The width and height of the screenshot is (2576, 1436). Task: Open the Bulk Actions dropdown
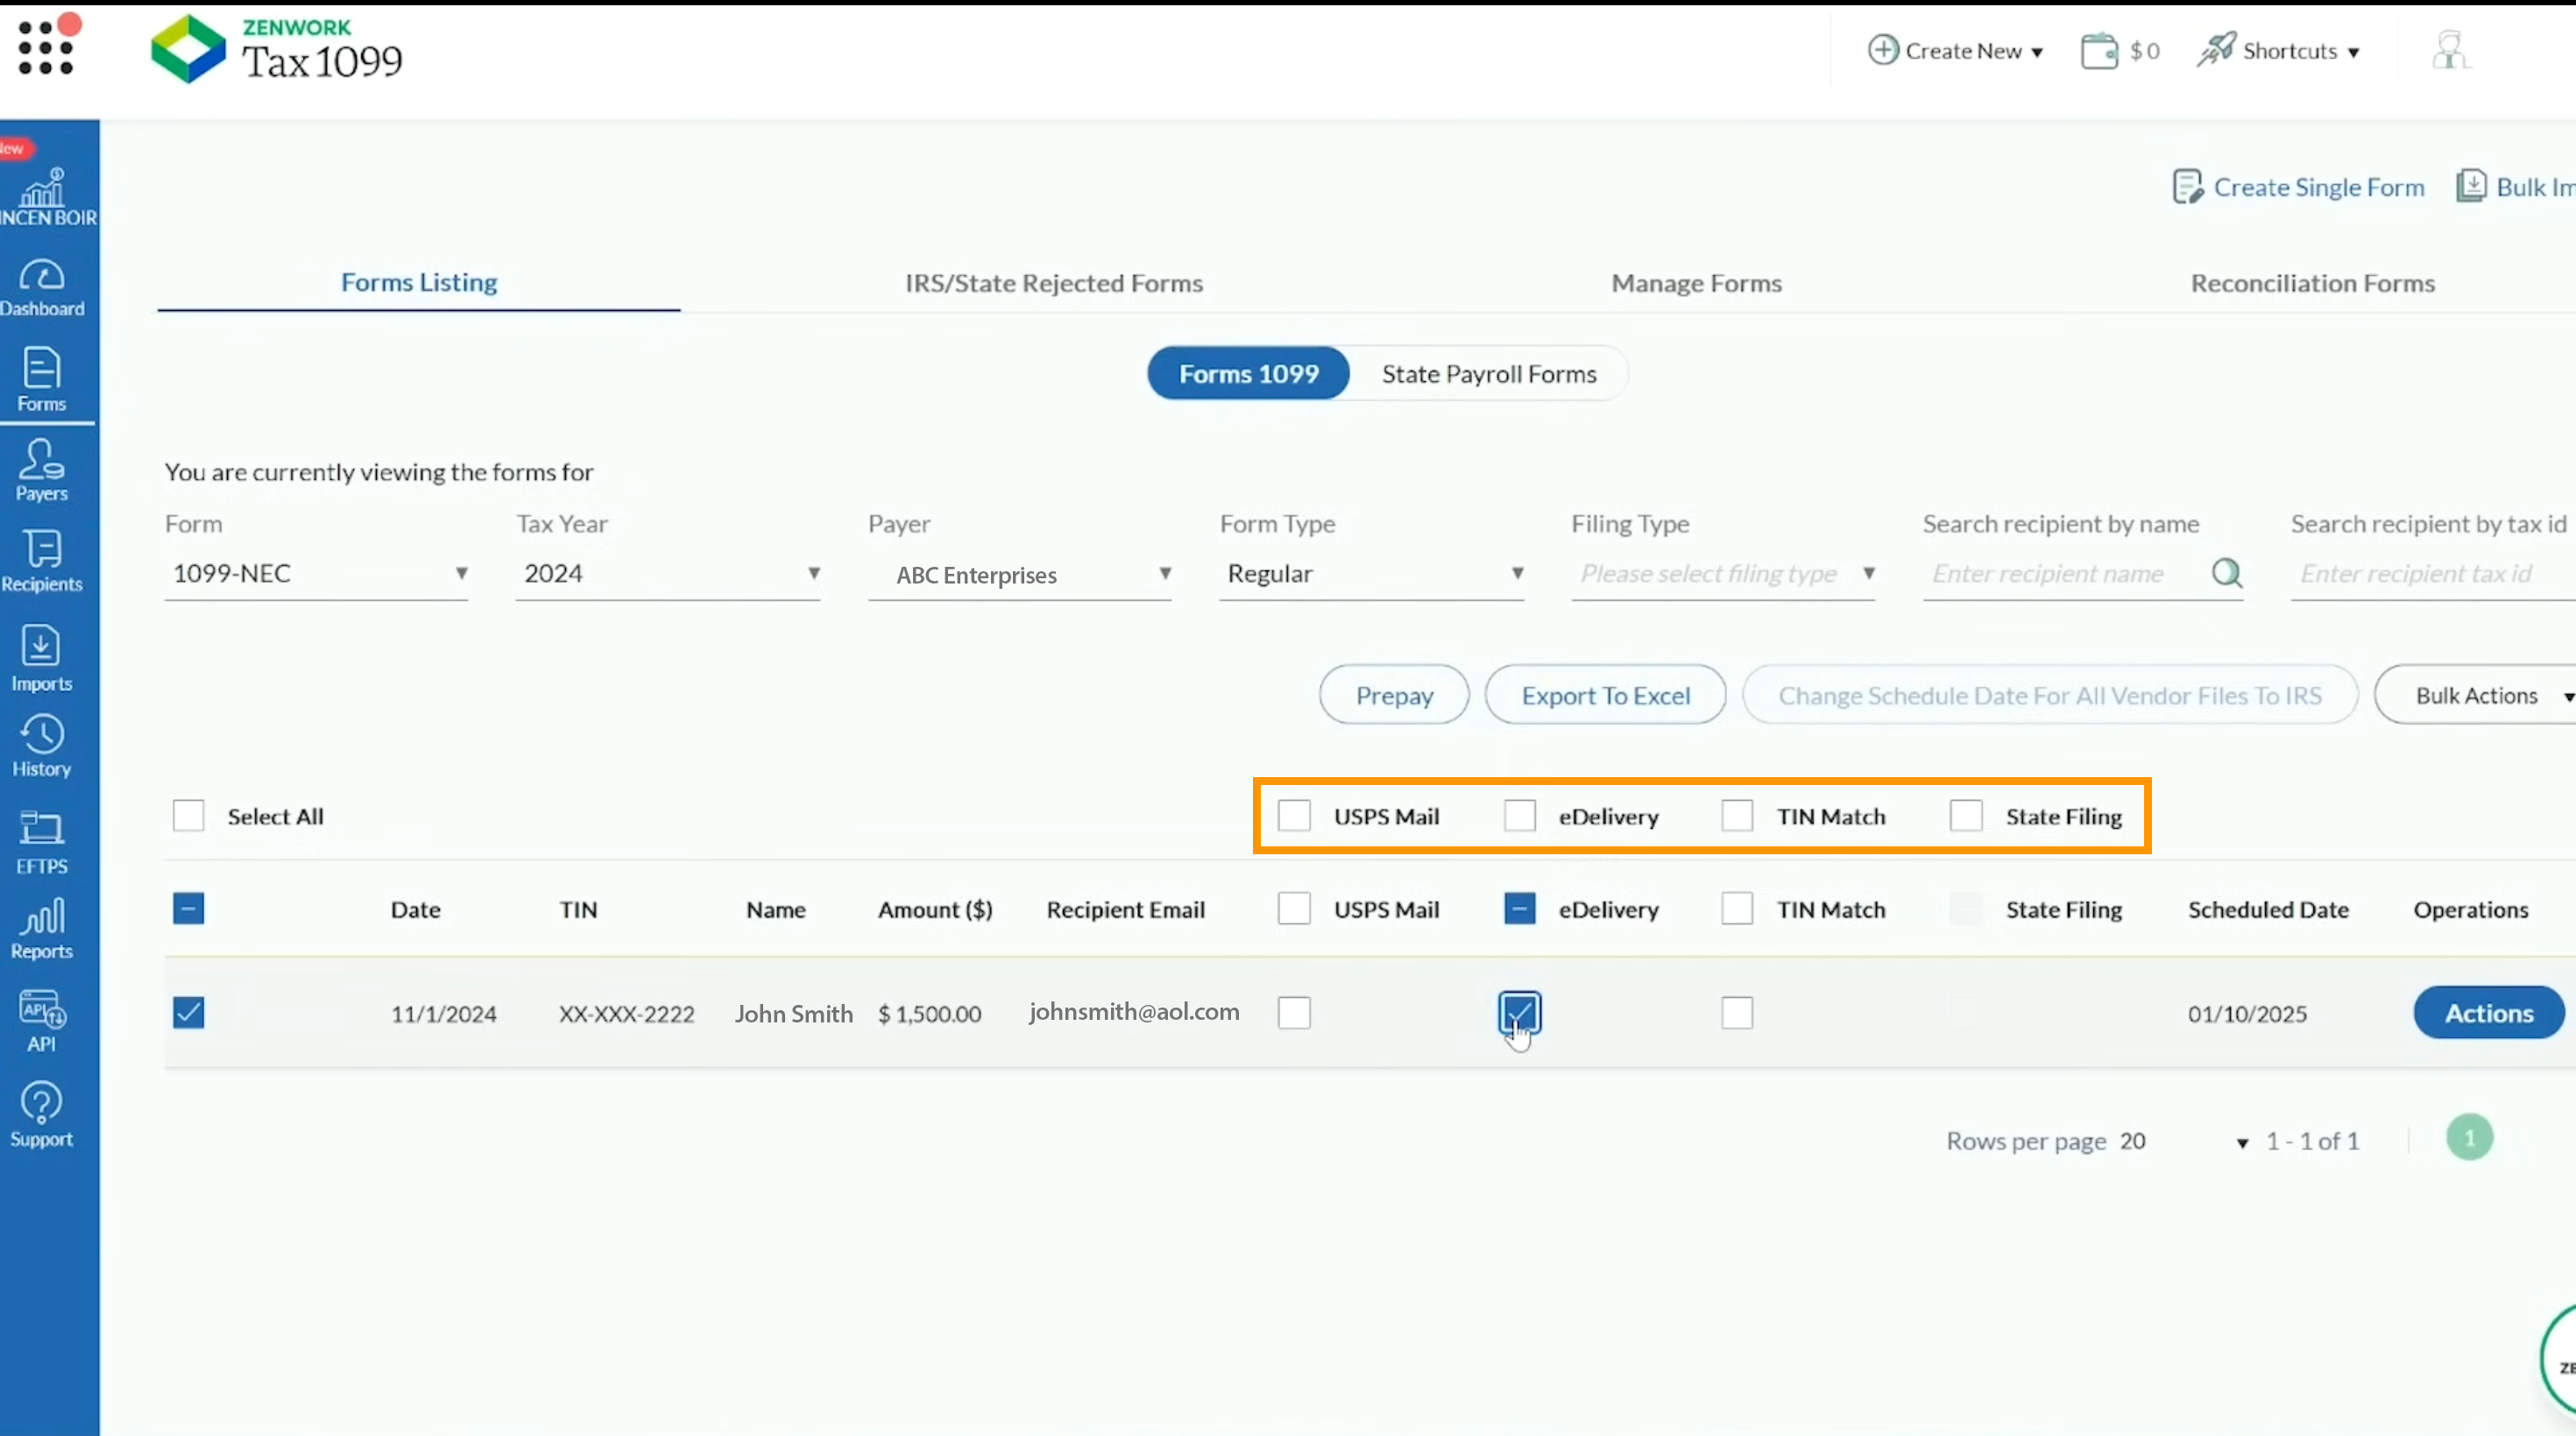2478,695
